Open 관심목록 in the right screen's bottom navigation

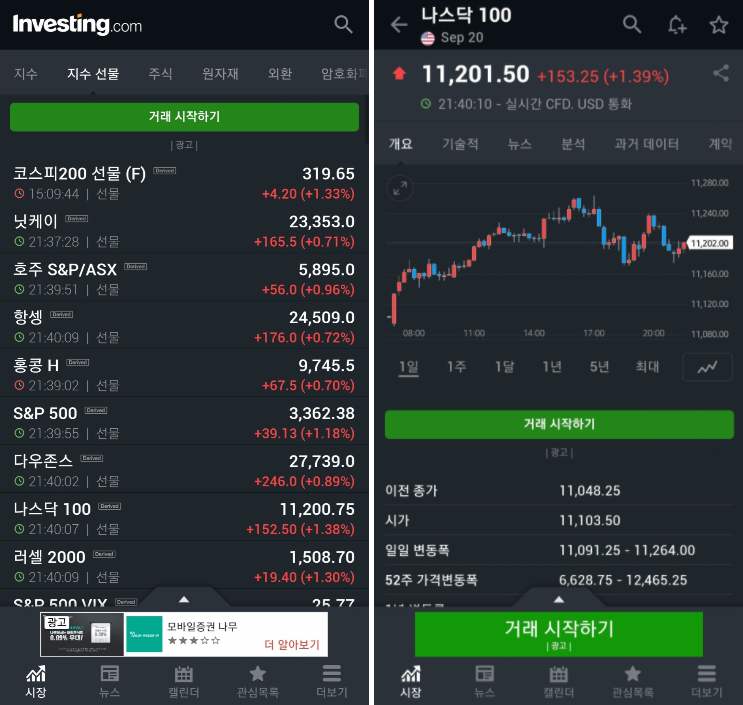pos(633,681)
